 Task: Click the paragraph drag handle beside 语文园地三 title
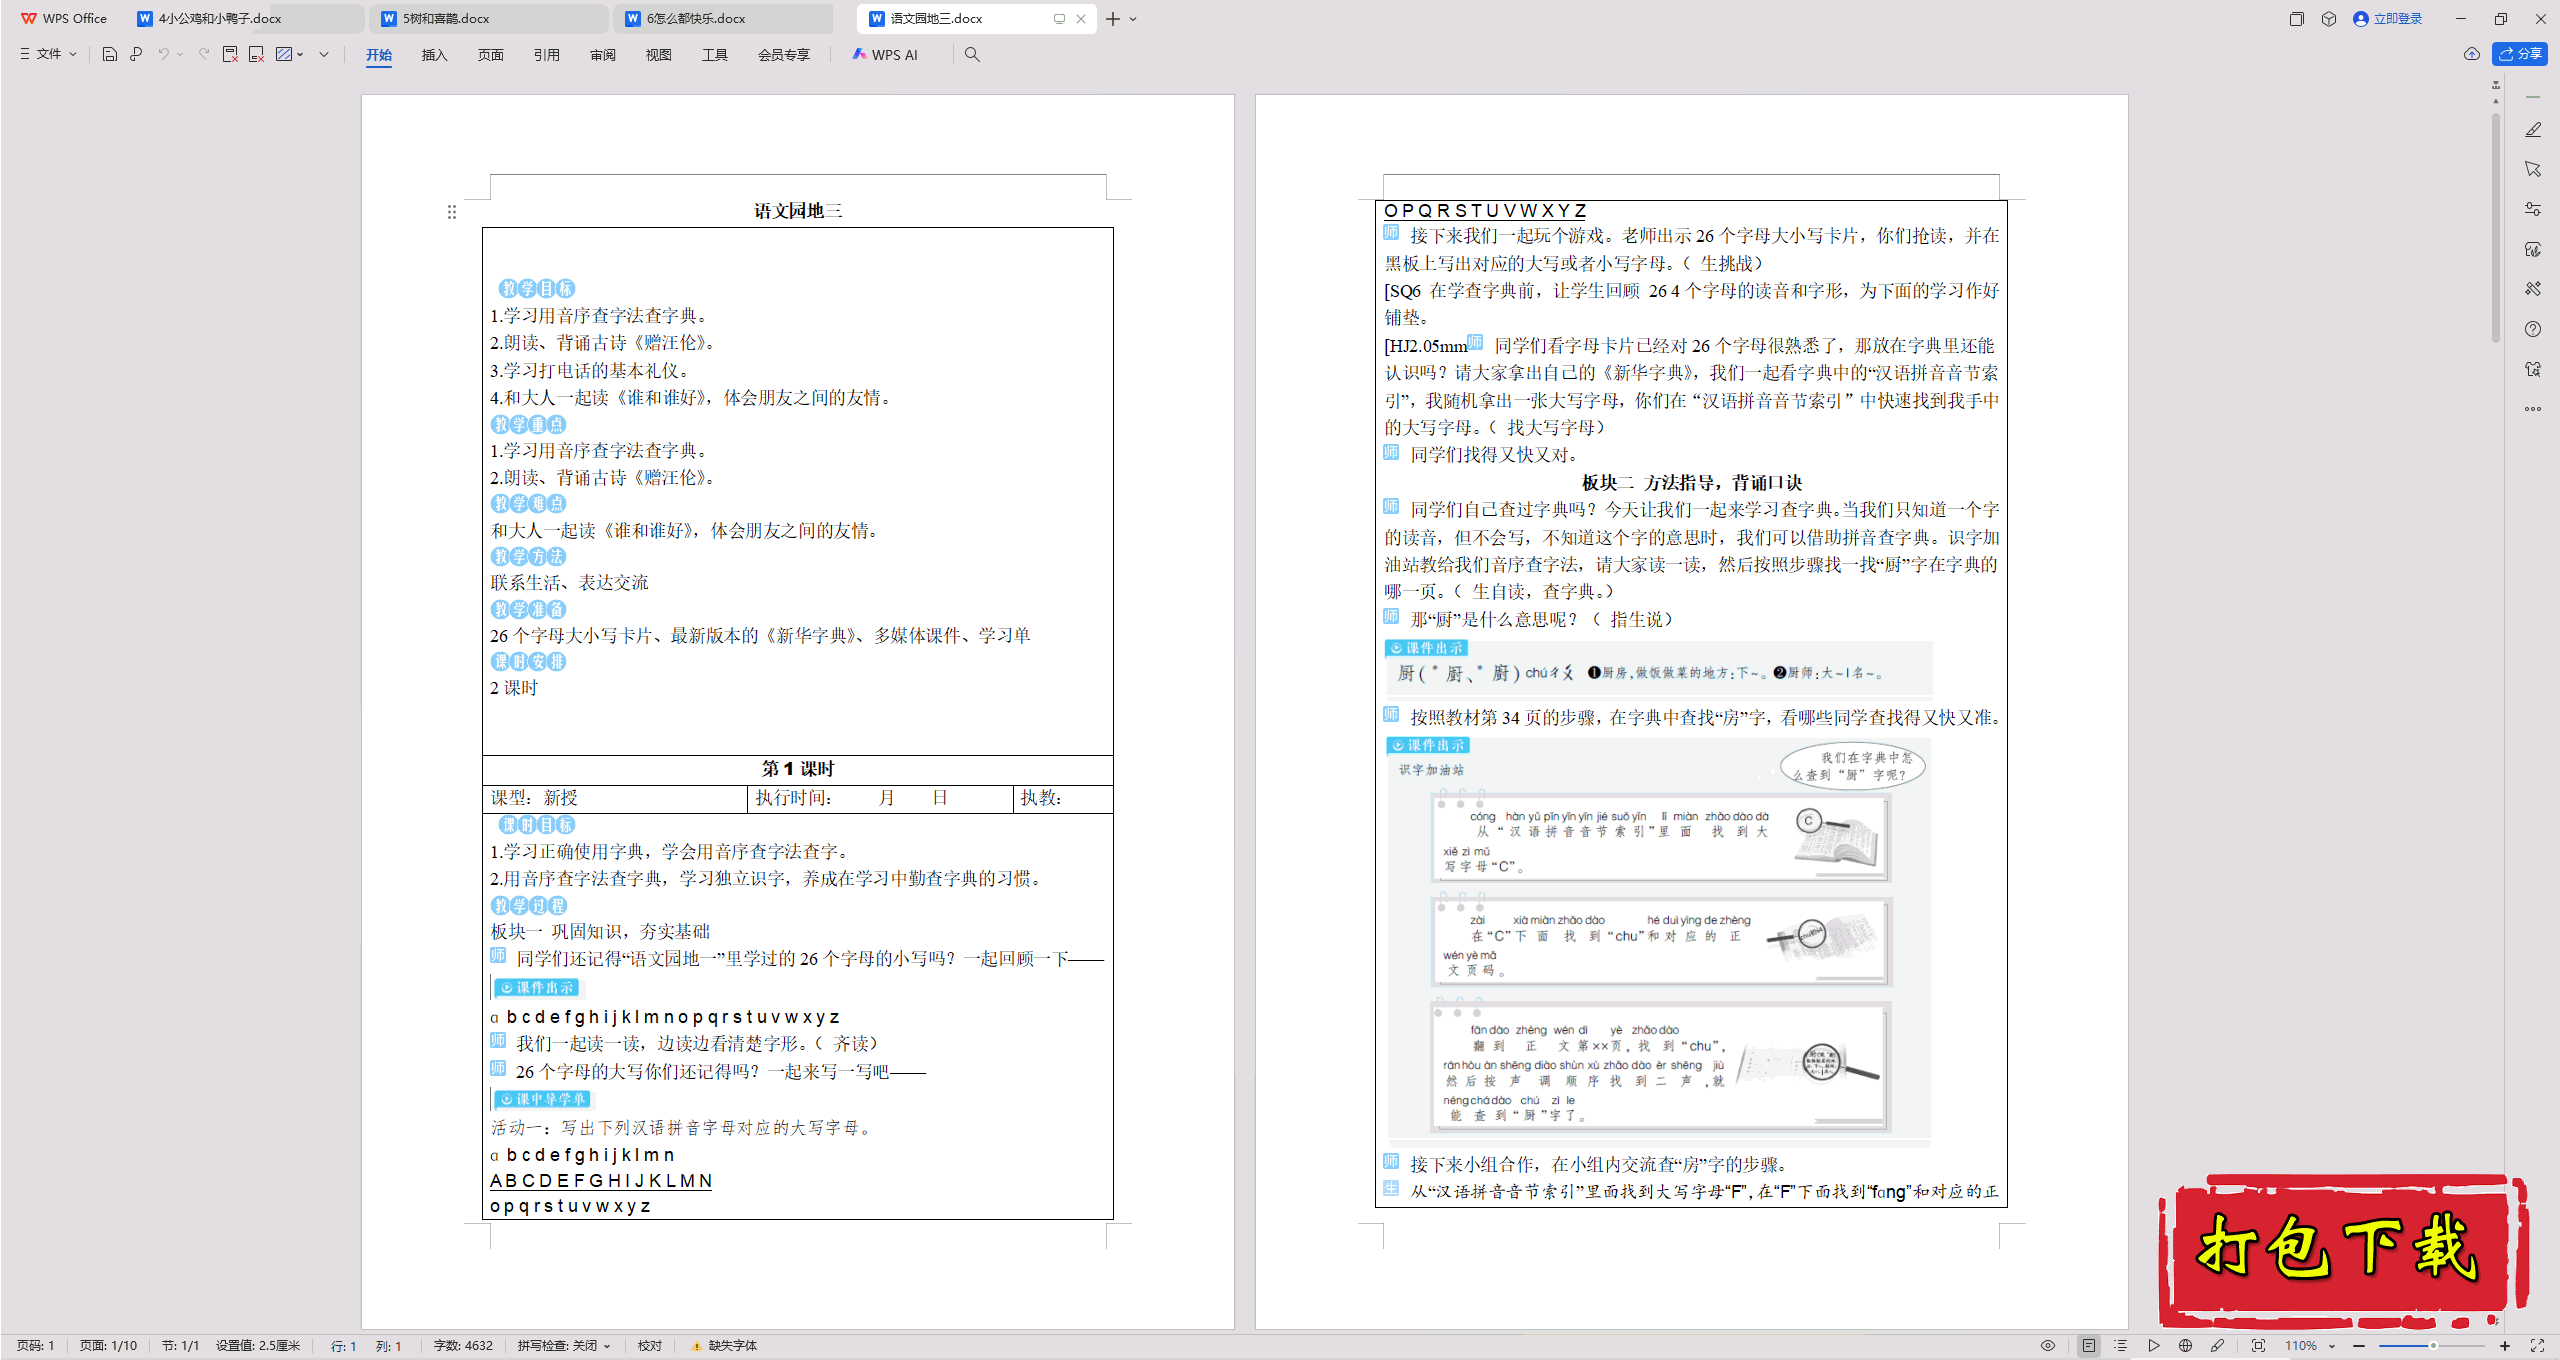tap(452, 212)
